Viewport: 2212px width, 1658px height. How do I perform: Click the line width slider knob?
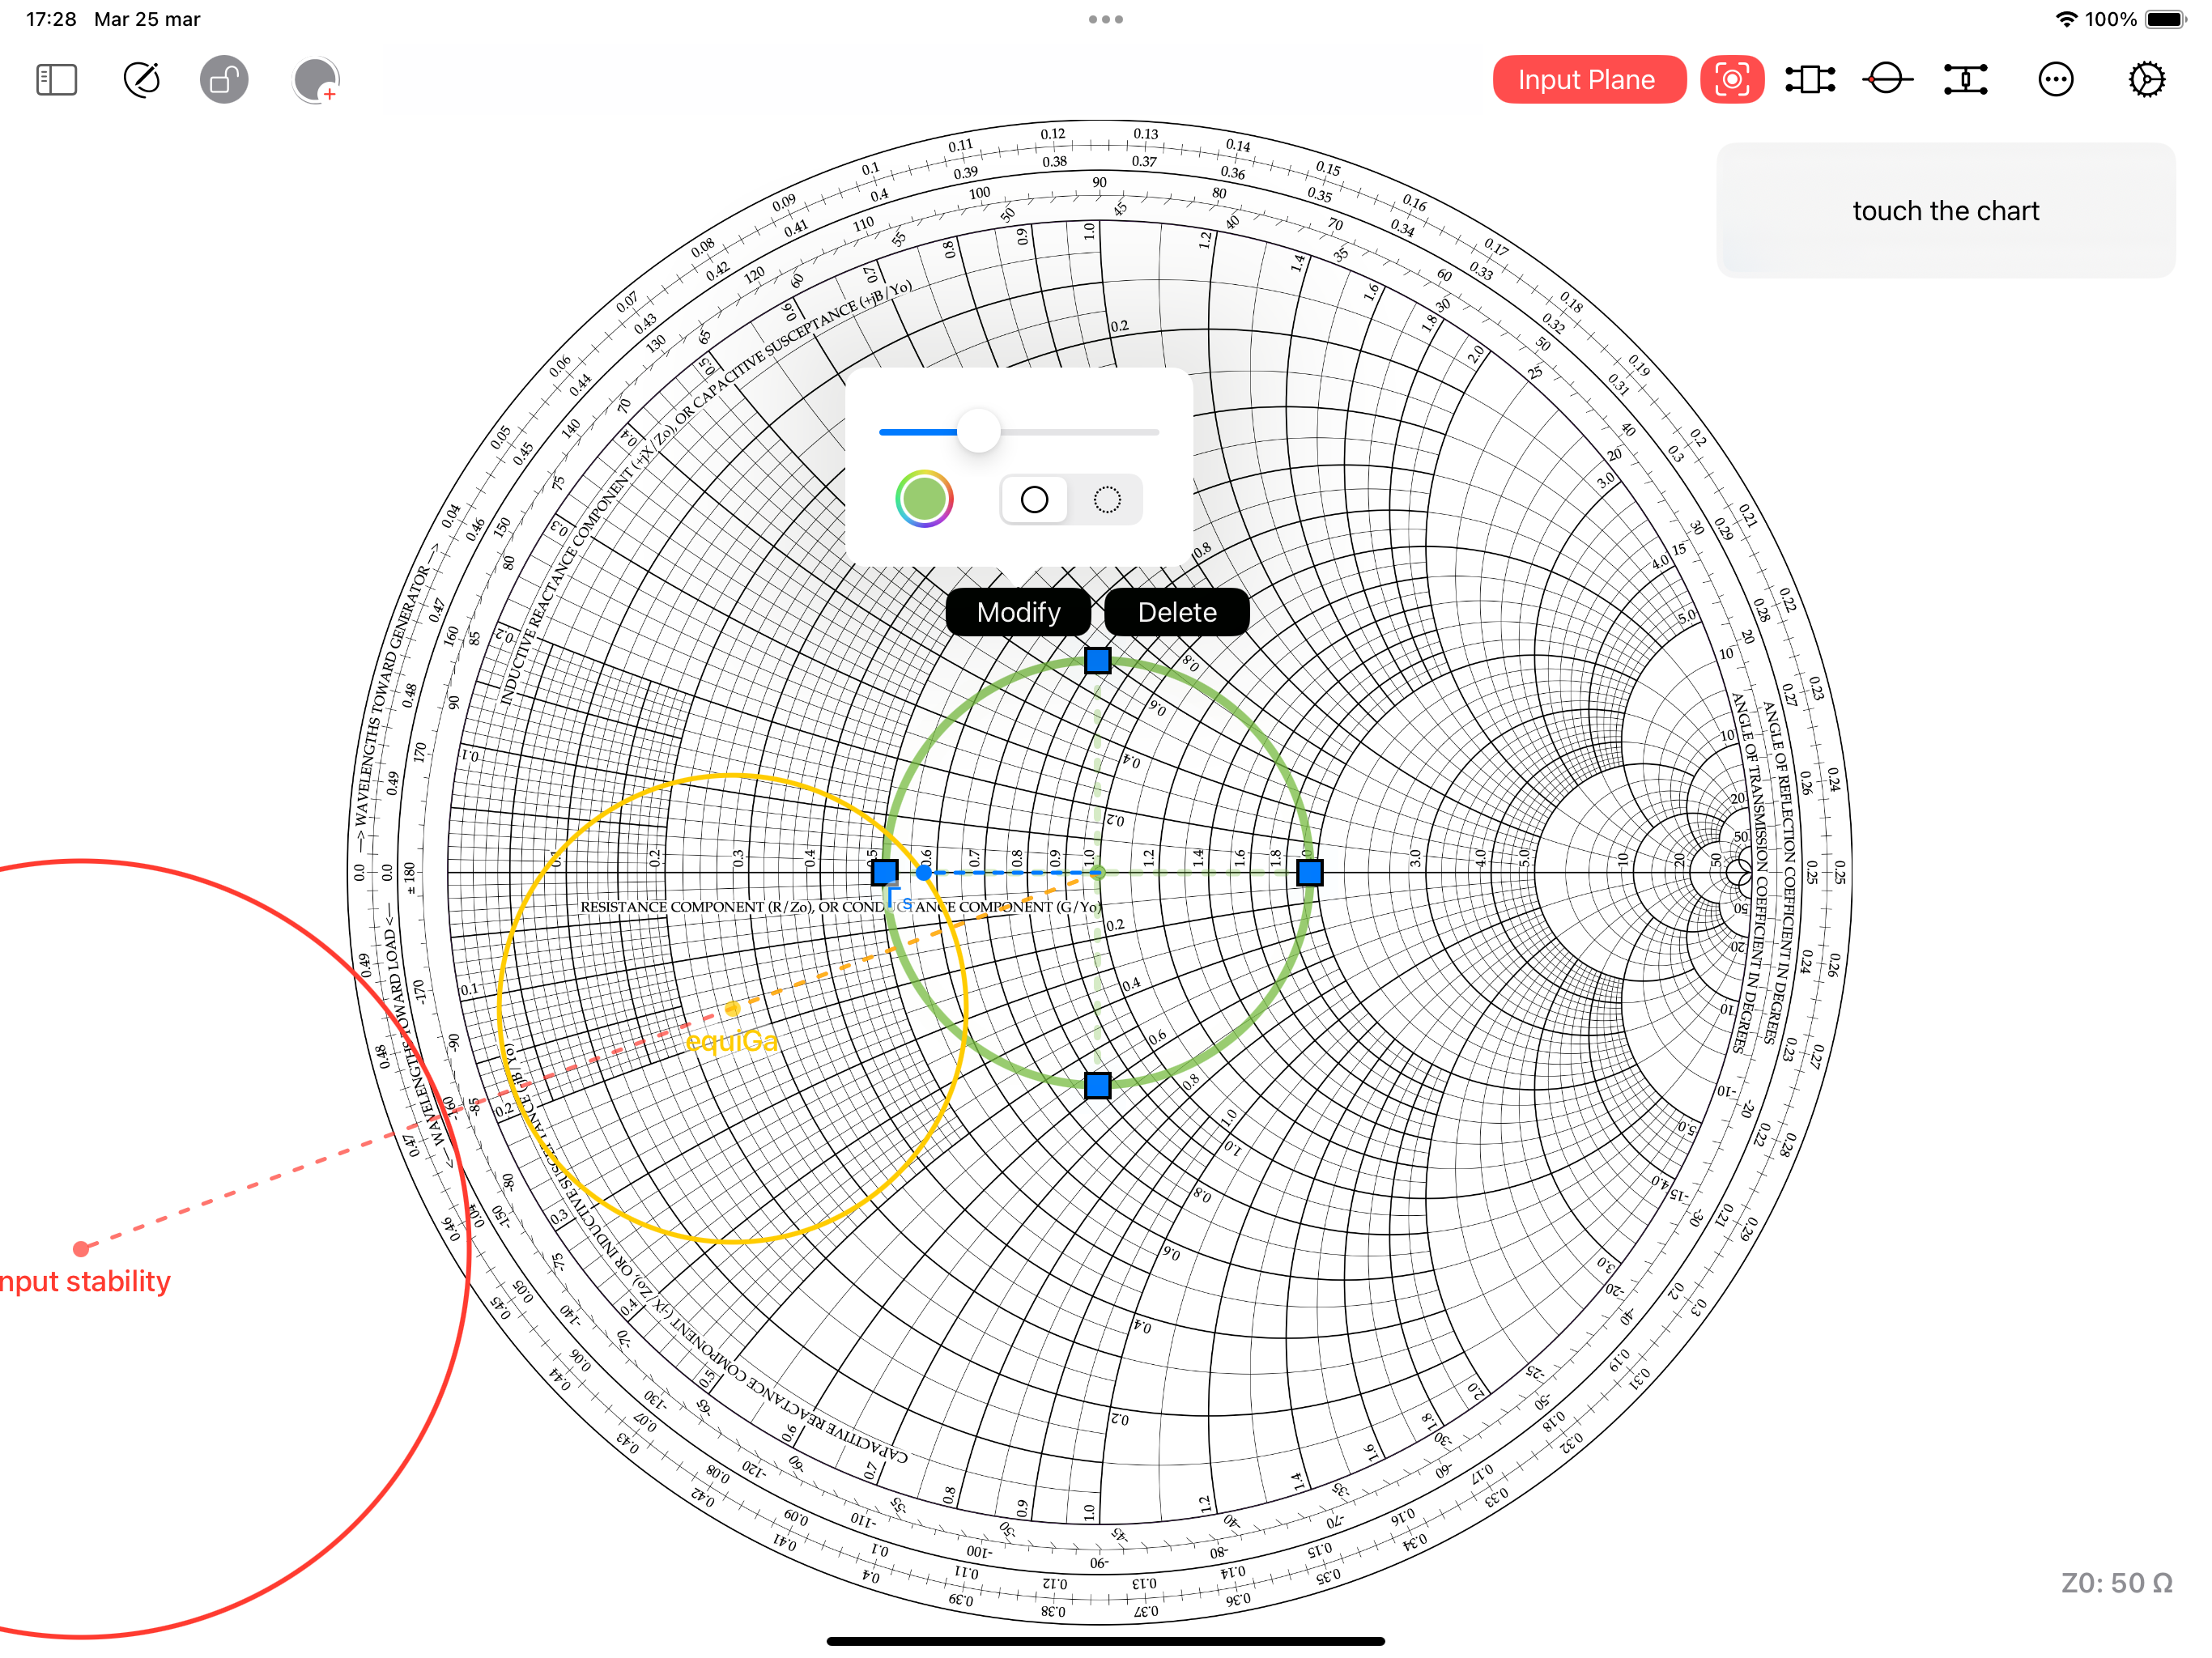tap(978, 432)
